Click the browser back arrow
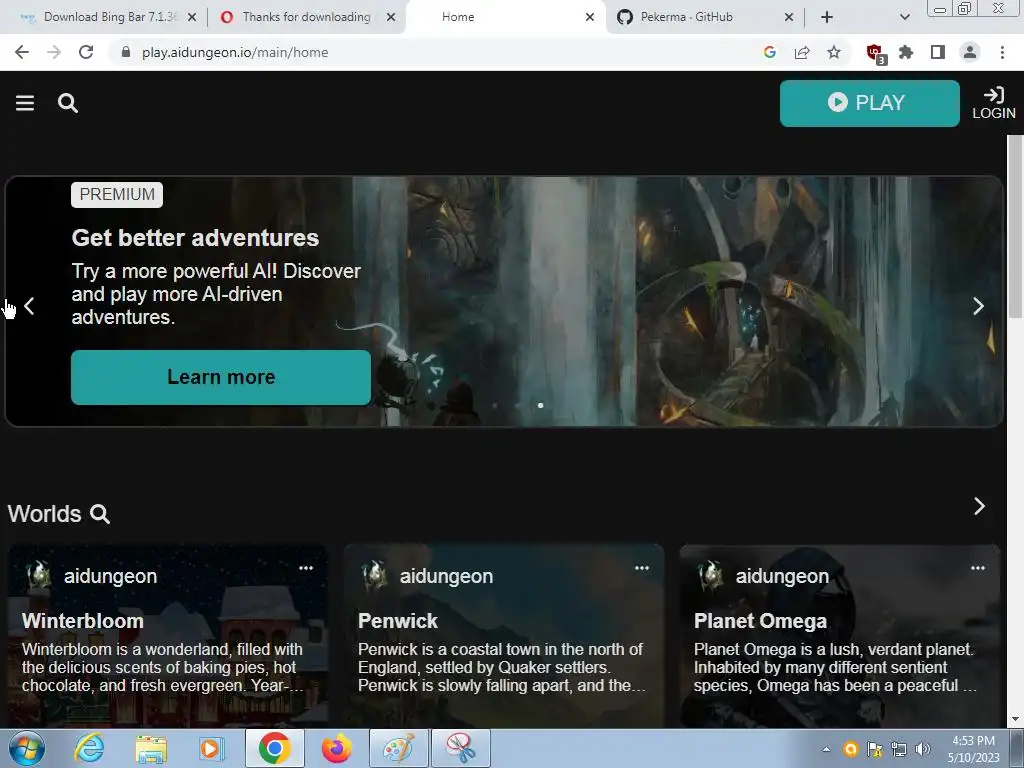Image resolution: width=1024 pixels, height=768 pixels. (x=22, y=52)
